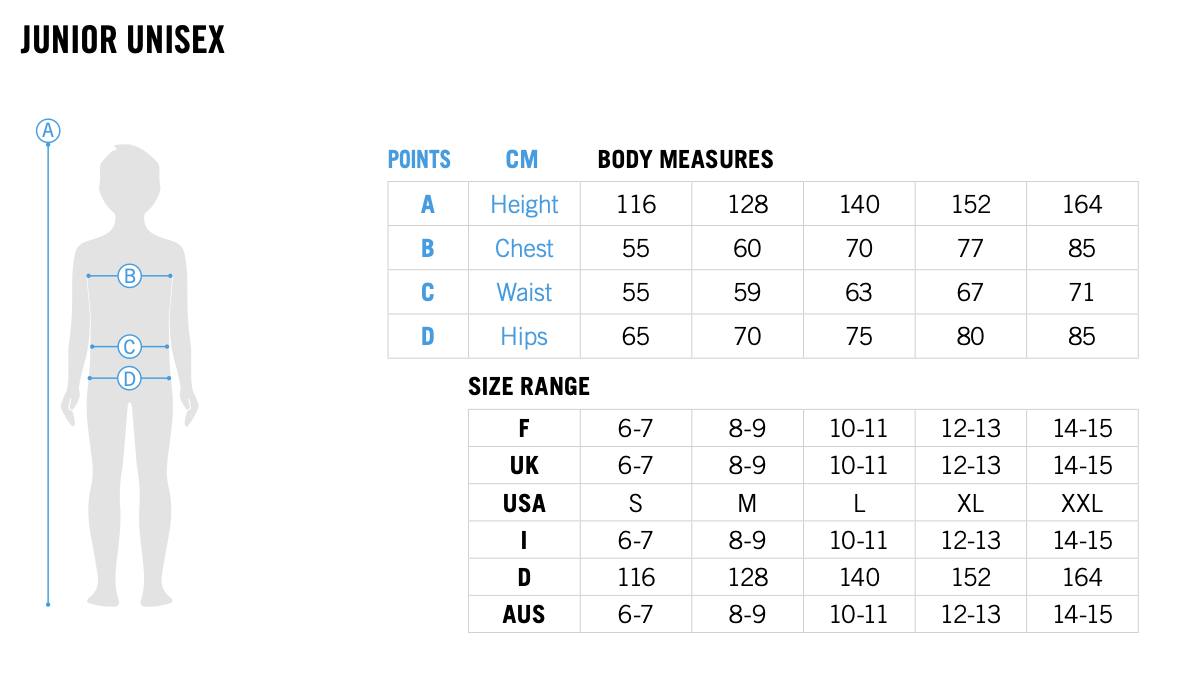Screen dimensions: 1198x678
Task: Click the circled C waist marker on figure
Action: click(x=129, y=347)
